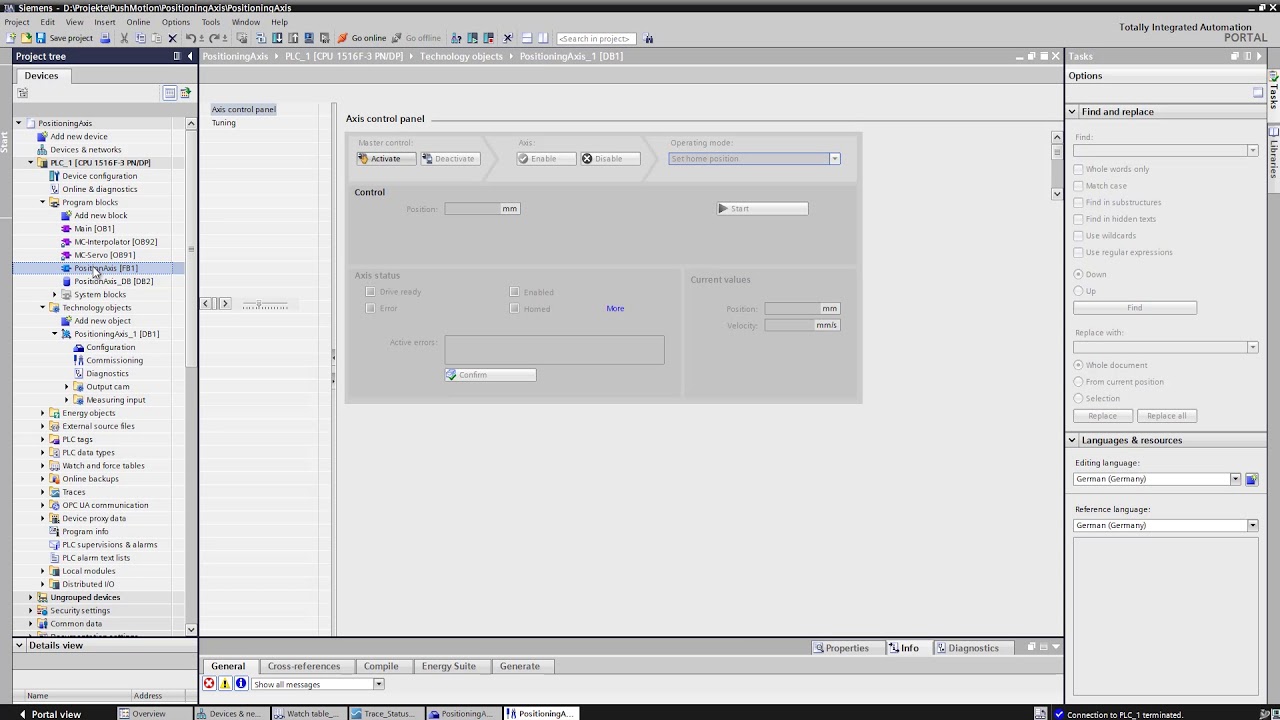Click the Copy icon in toolbar
1280x720 pixels.
coord(140,38)
